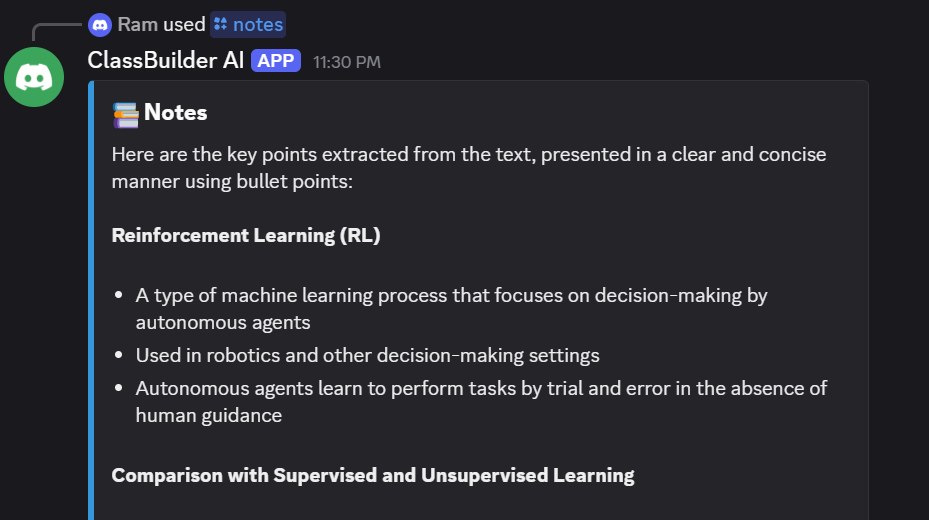Click the bullet dot before "Used in robotics"
The height and width of the screenshot is (520, 929).
point(120,355)
